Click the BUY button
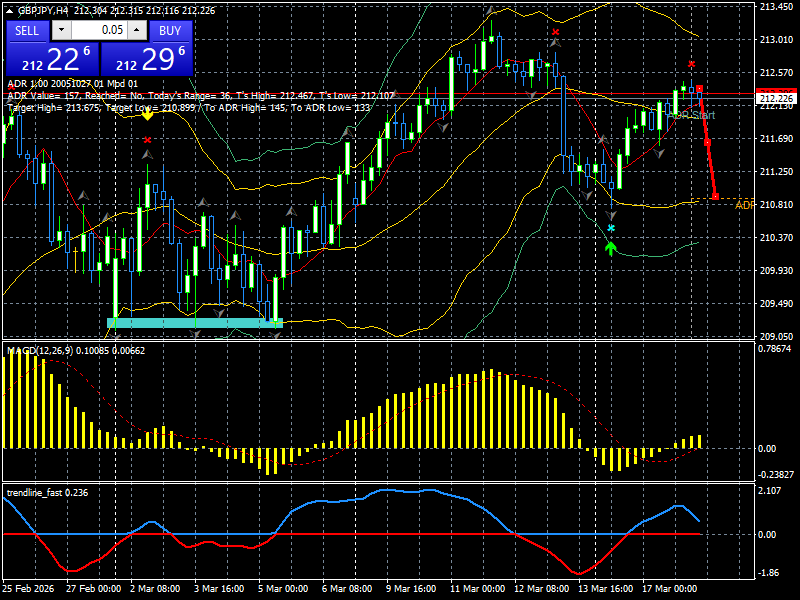 point(170,31)
